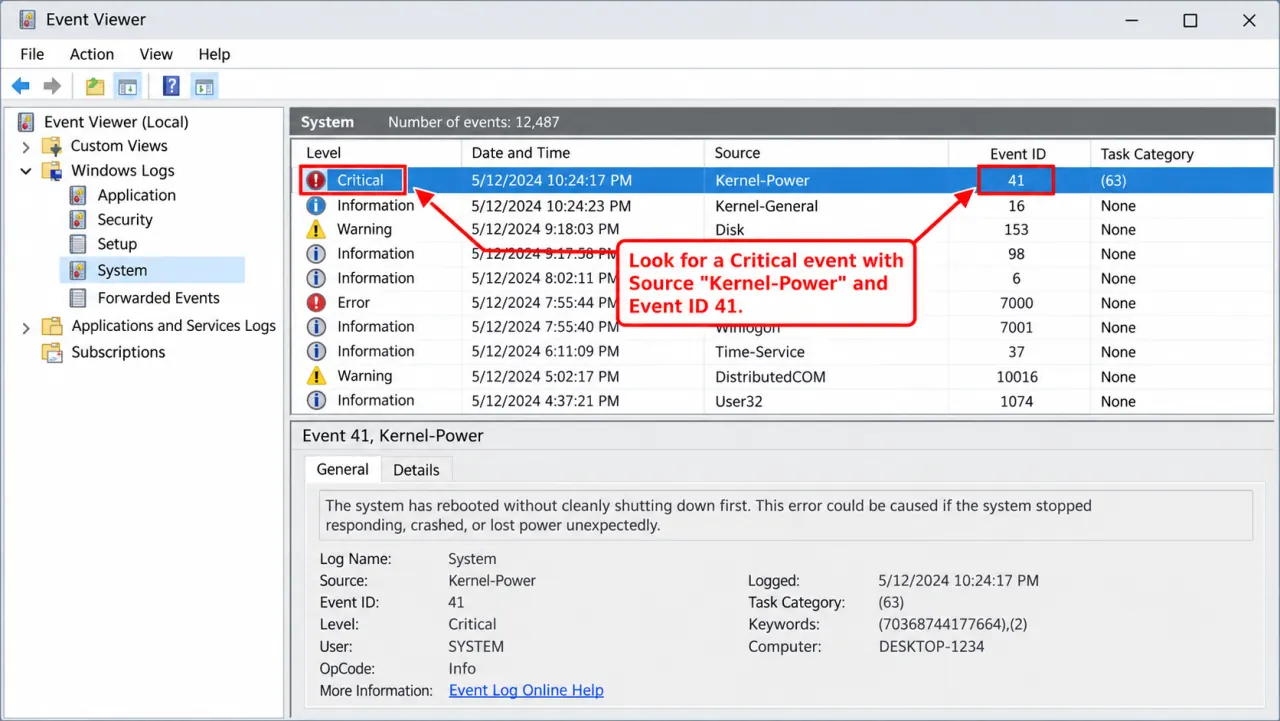Viewport: 1280px width, 721px height.
Task: Sort by the Event ID column header
Action: pos(1018,154)
